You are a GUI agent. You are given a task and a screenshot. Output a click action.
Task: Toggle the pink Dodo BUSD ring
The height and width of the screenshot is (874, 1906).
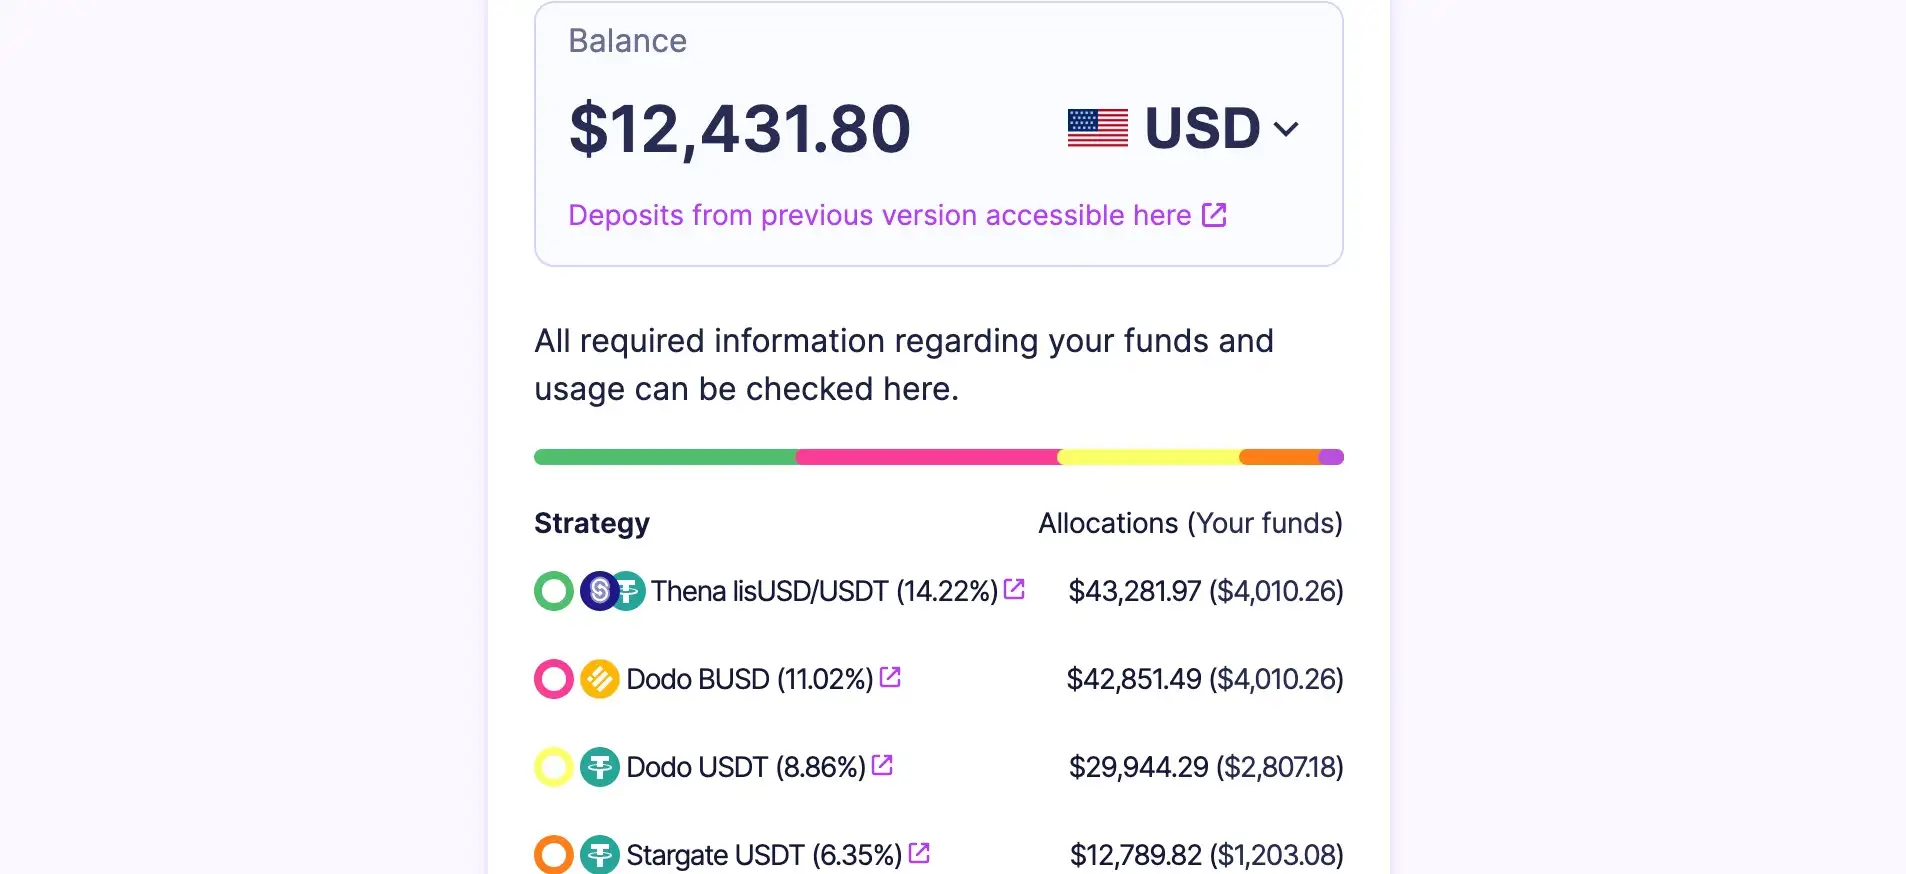click(553, 679)
